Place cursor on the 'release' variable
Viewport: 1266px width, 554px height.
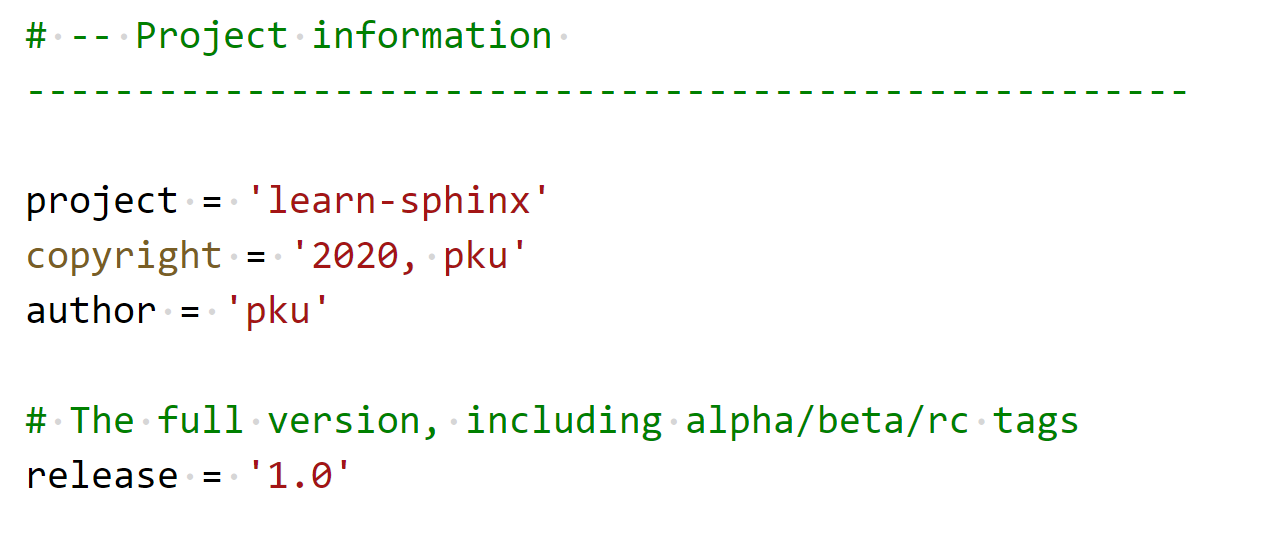(x=102, y=476)
